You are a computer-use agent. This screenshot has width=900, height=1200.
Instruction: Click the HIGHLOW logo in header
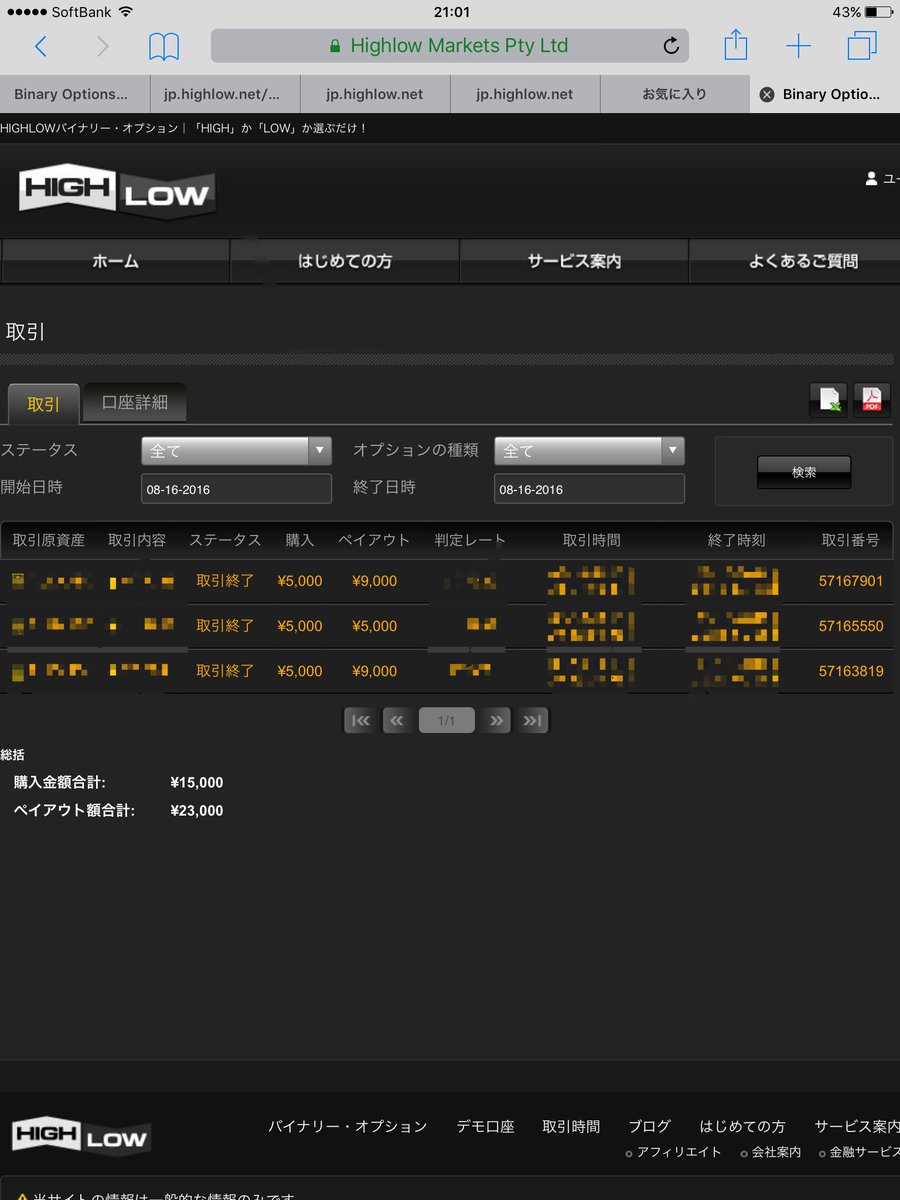[x=116, y=190]
